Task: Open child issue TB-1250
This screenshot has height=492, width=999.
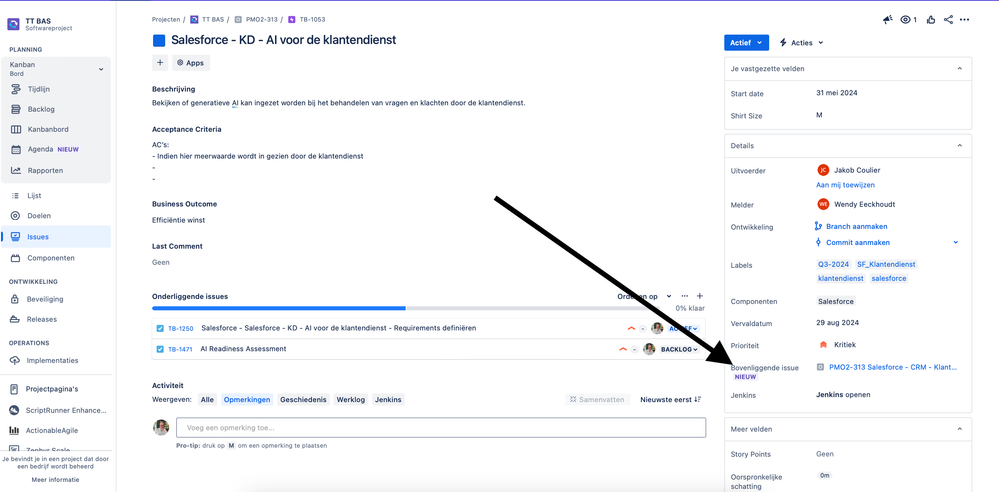Action: [x=180, y=328]
